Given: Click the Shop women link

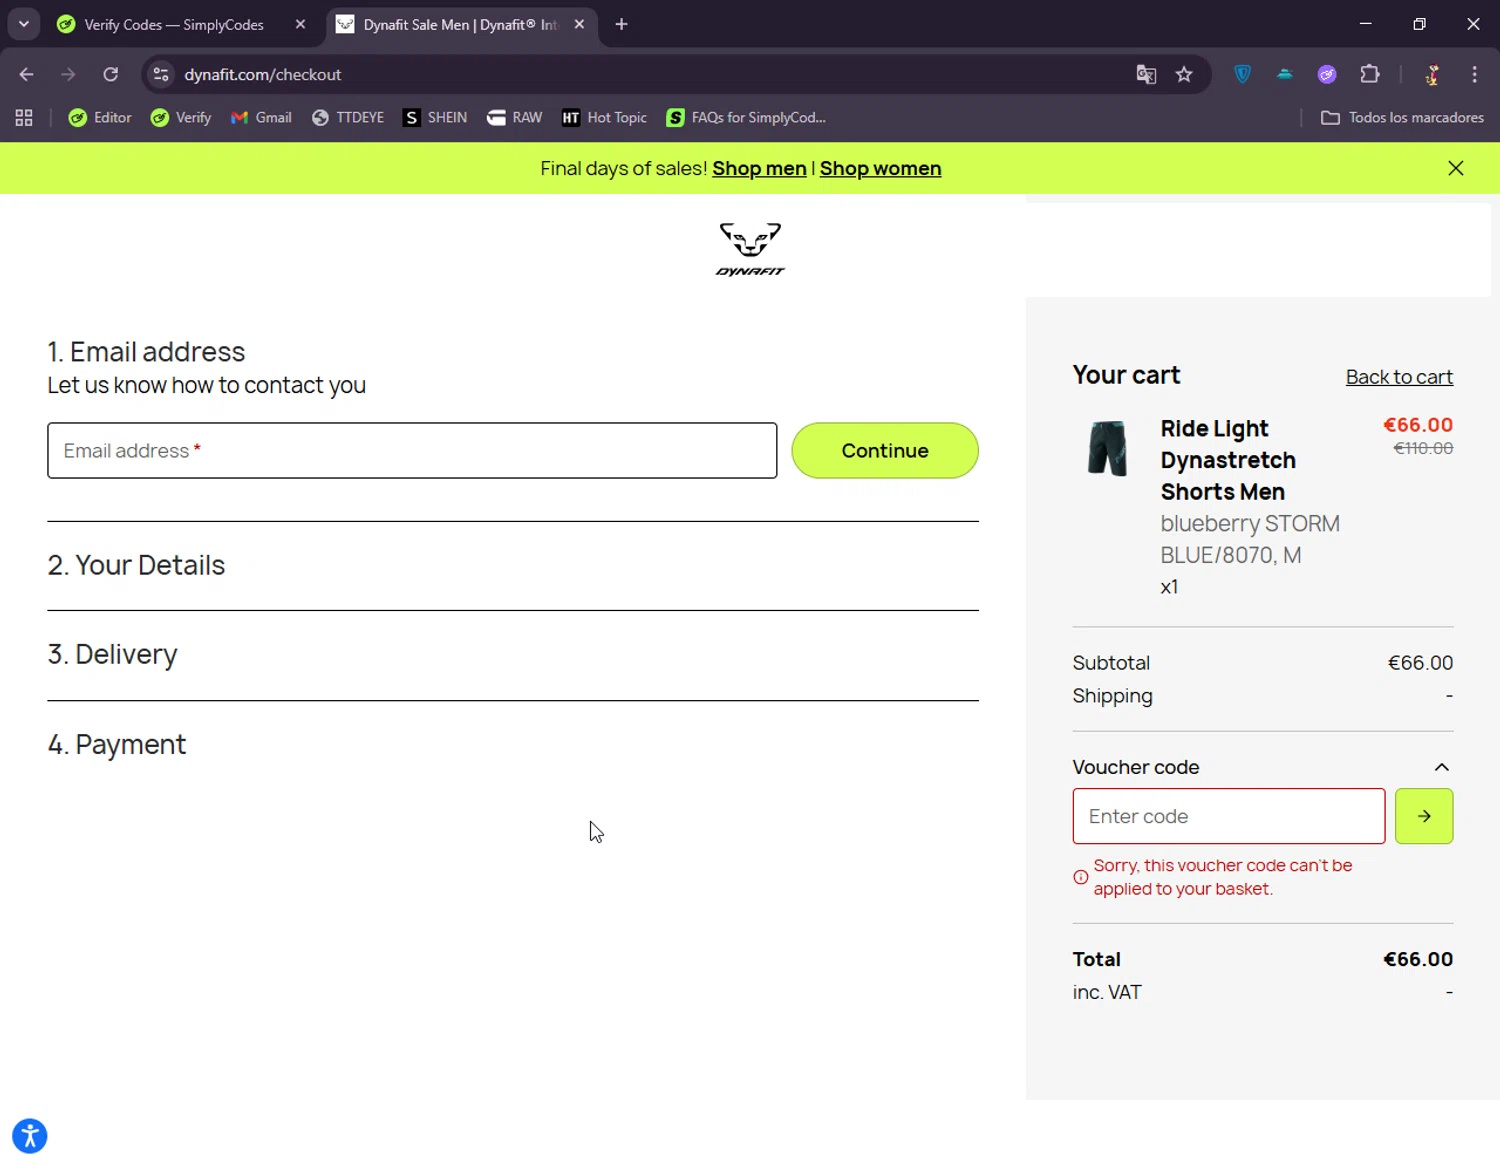Looking at the screenshot, I should (x=880, y=168).
